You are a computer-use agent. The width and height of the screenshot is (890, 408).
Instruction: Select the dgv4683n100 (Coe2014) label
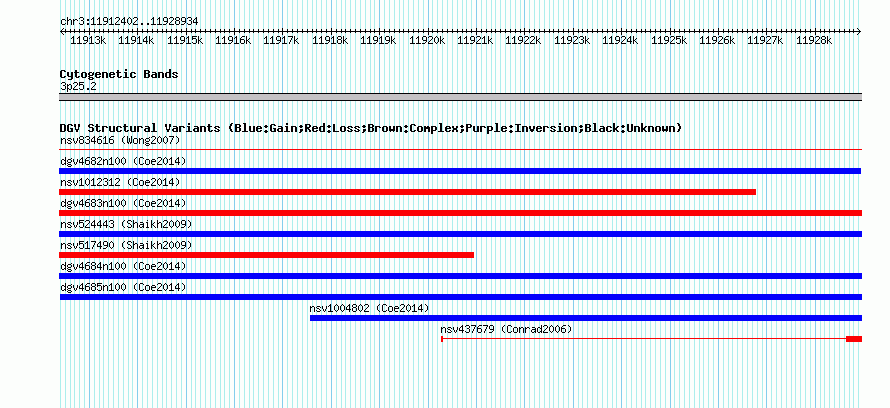click(x=123, y=203)
